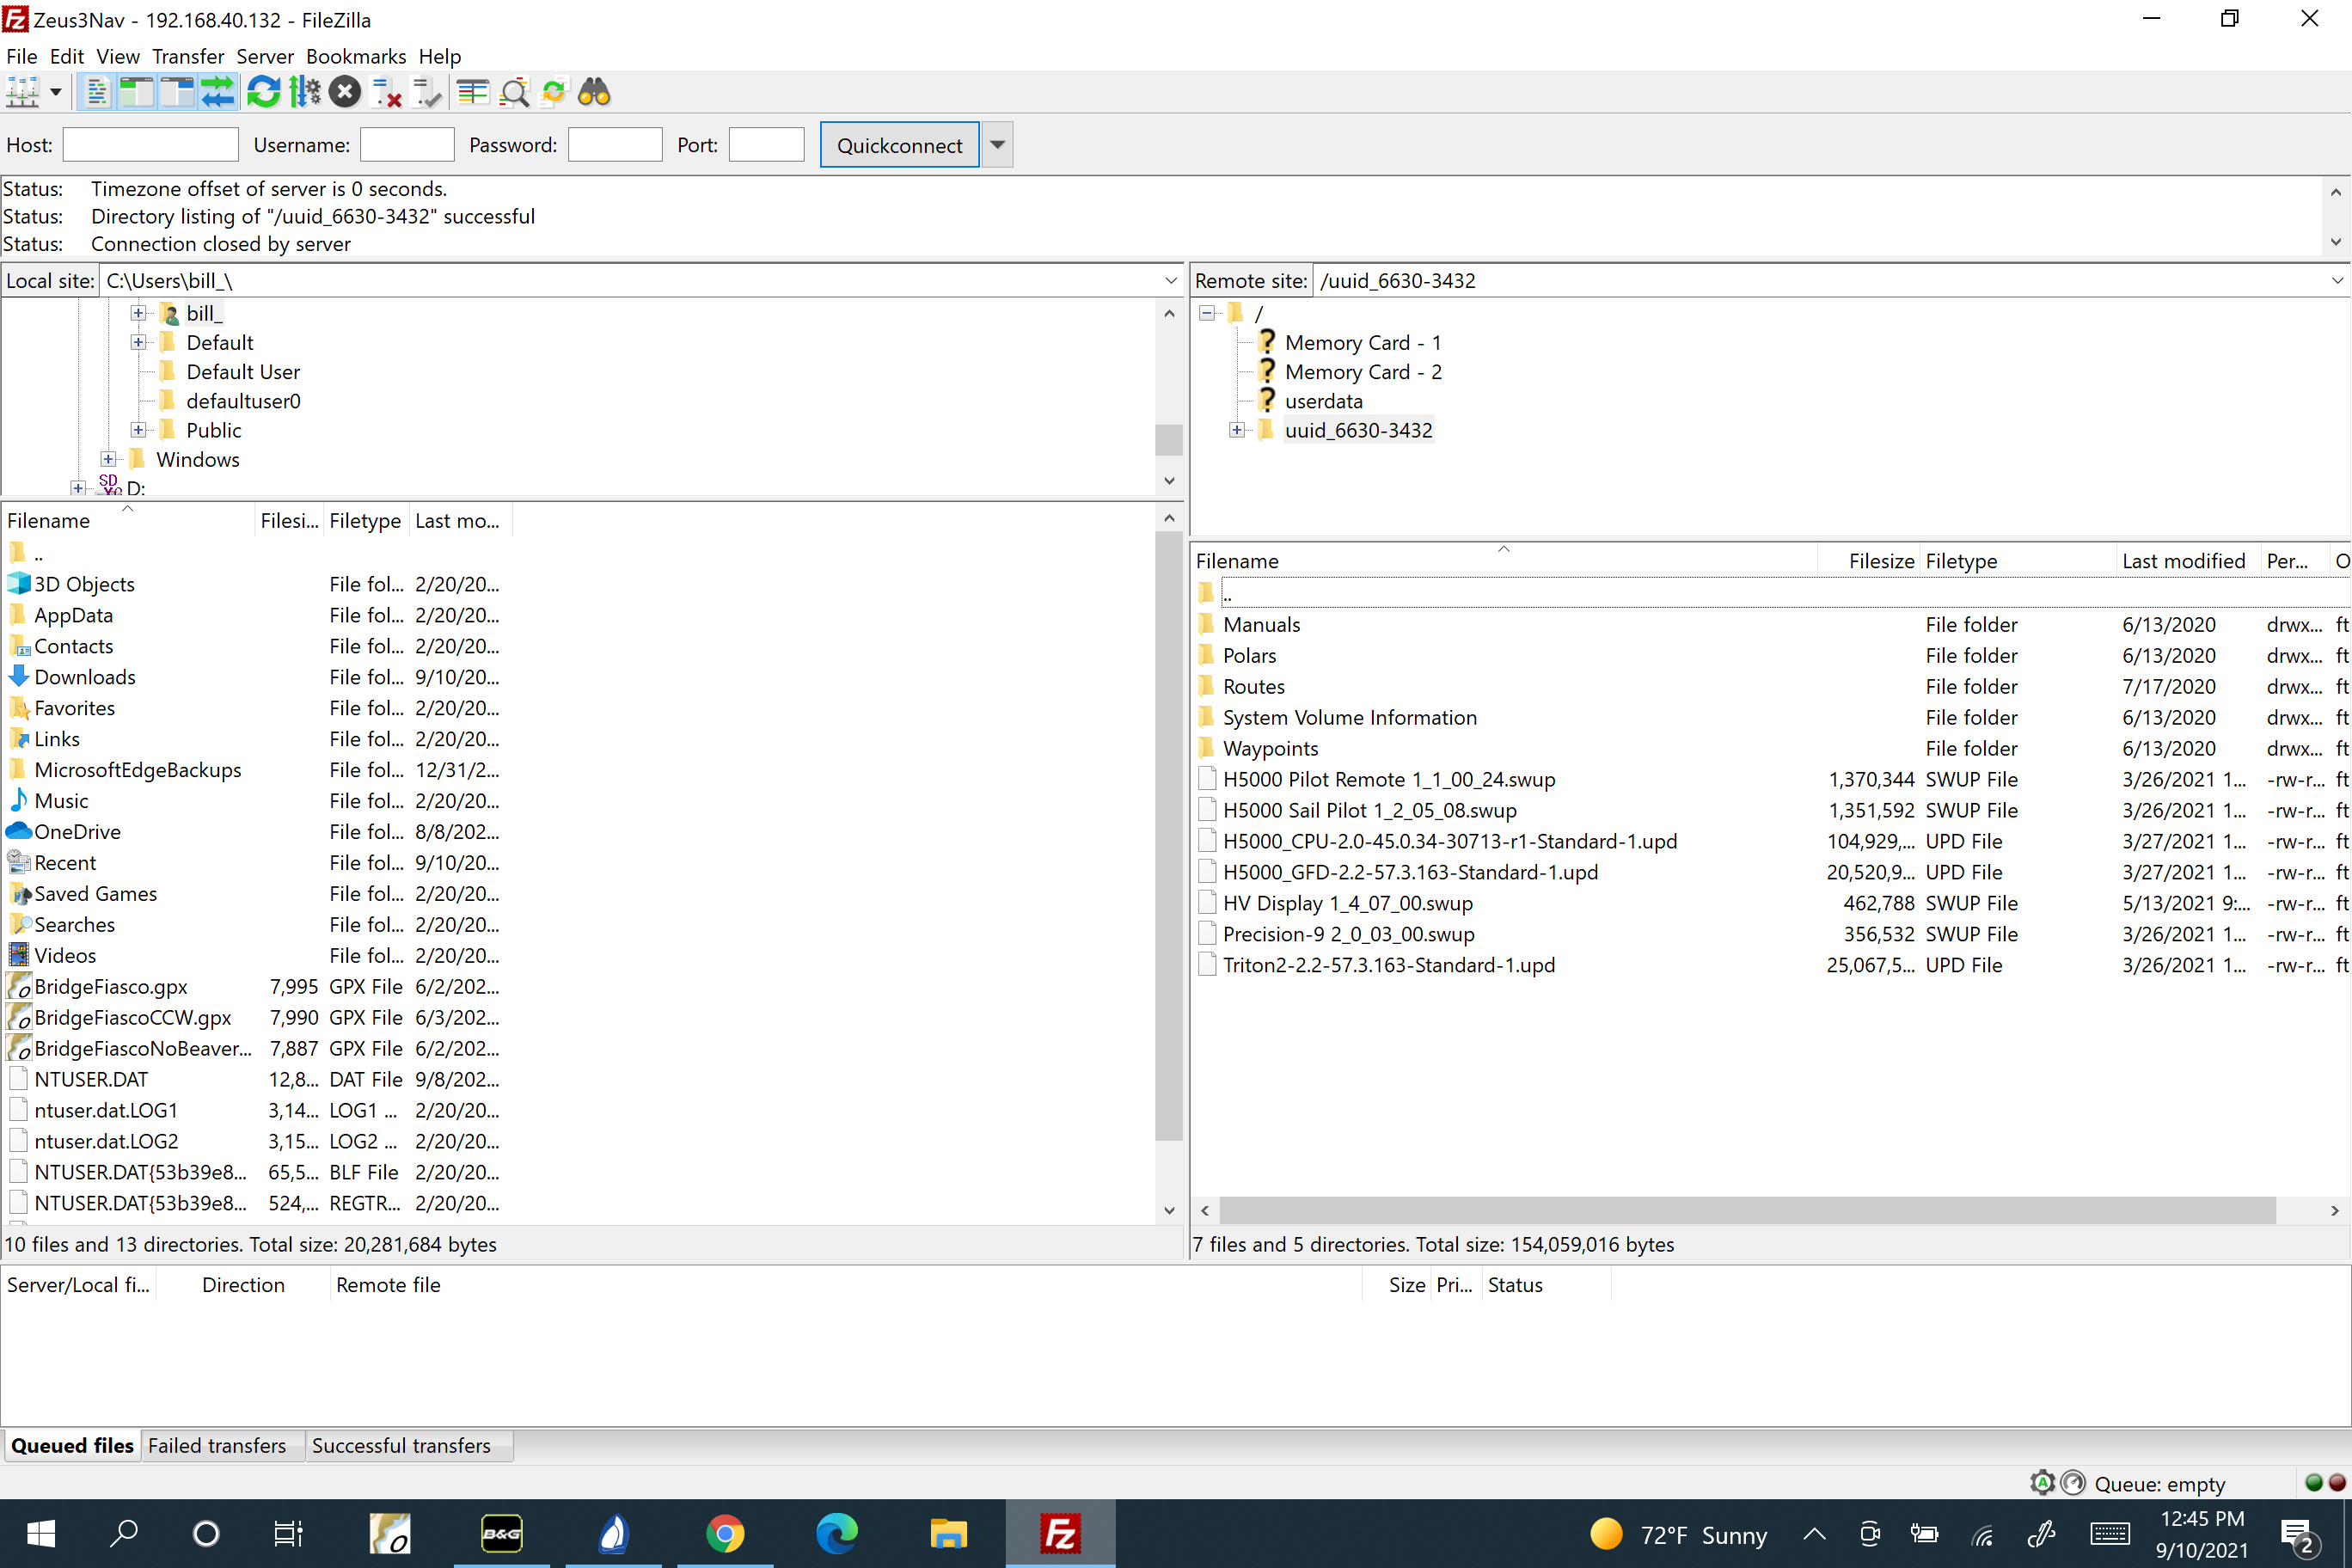Expand the uuid_6630-3432 remote tree node
Viewport: 2352px width, 1568px height.
1237,430
